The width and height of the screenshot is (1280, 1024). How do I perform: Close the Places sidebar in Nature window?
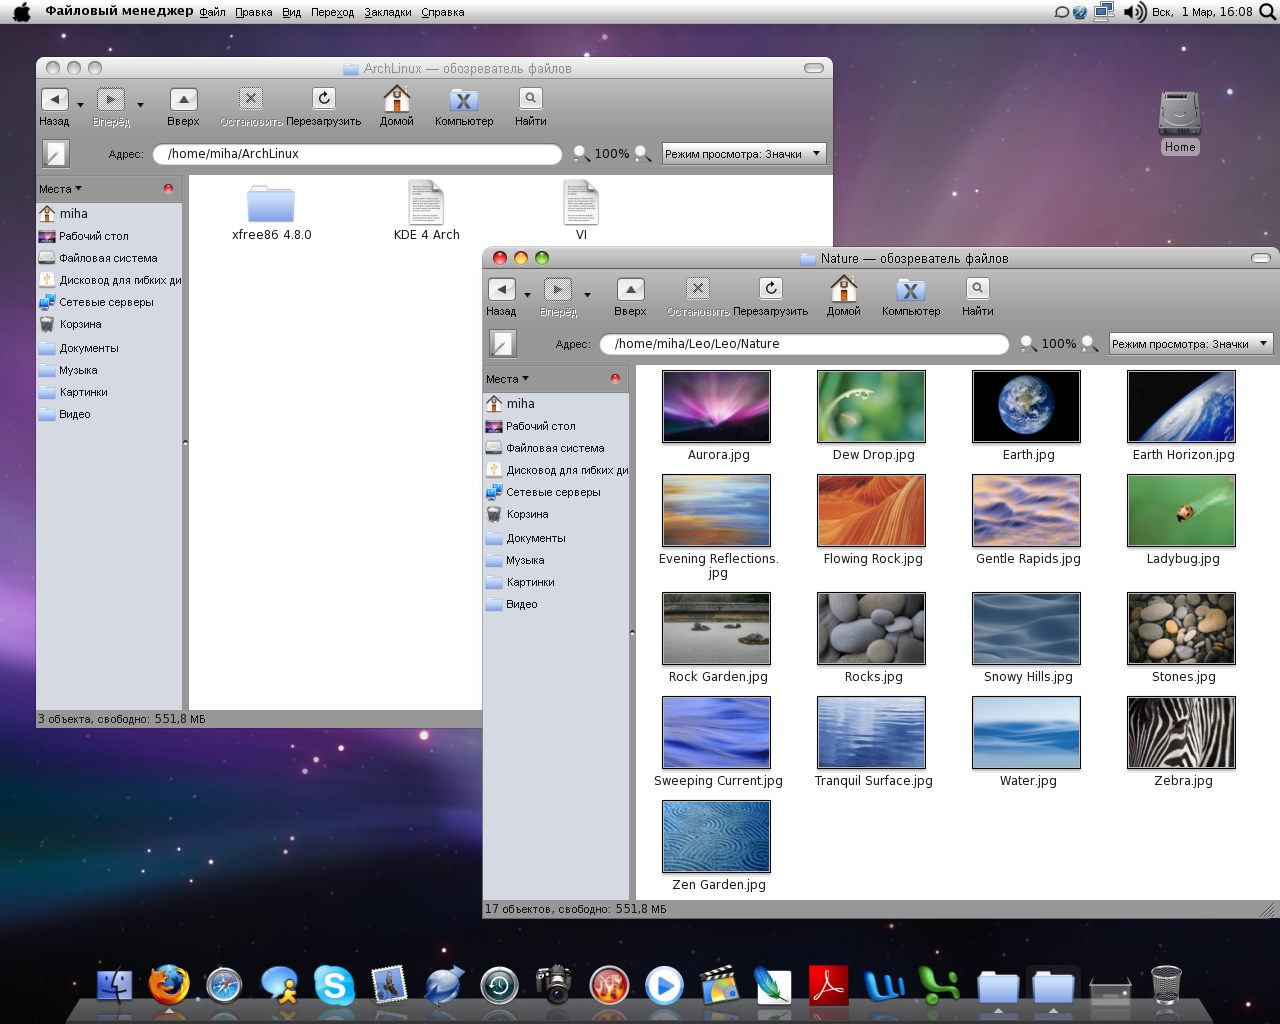[615, 379]
